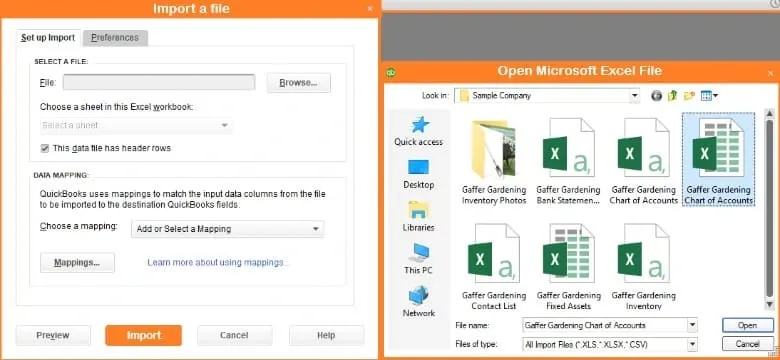Image resolution: width=780 pixels, height=360 pixels.
Task: Cancel the Import a file dialog
Action: 234,336
